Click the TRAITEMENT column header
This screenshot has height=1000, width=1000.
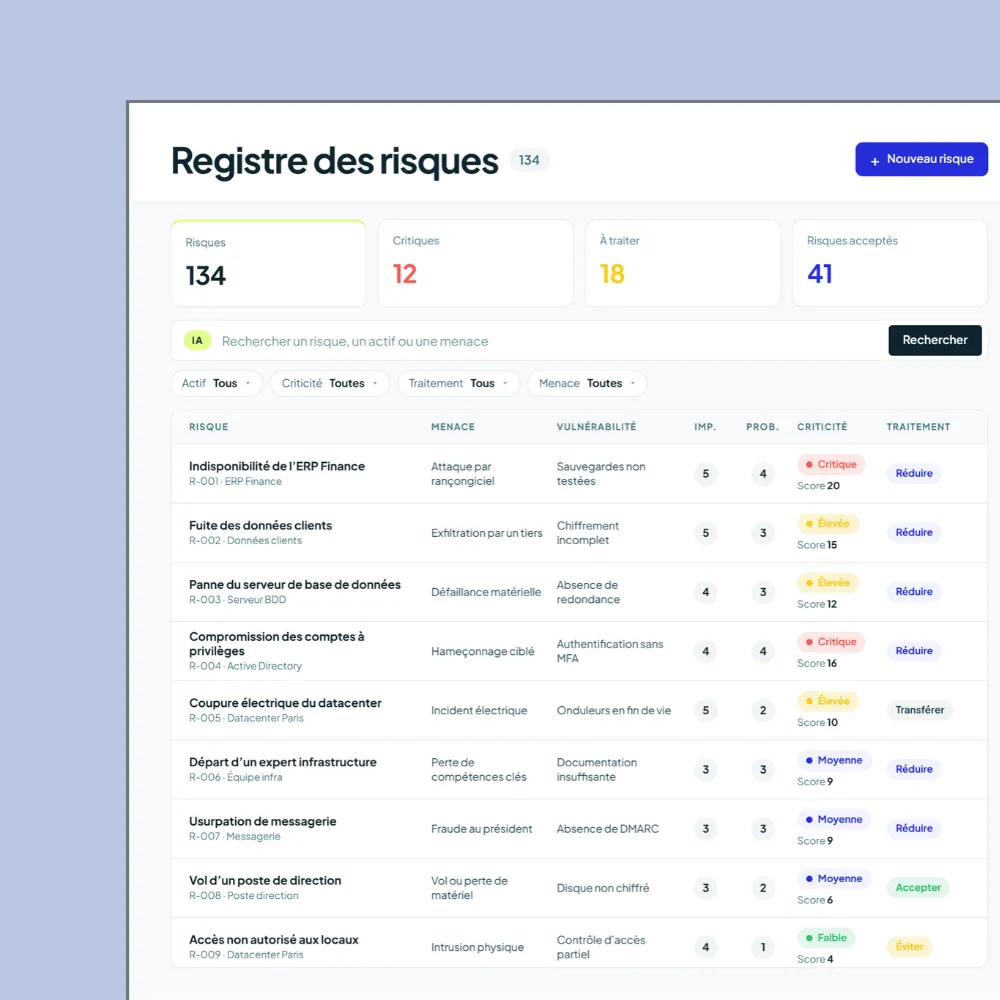[x=918, y=427]
